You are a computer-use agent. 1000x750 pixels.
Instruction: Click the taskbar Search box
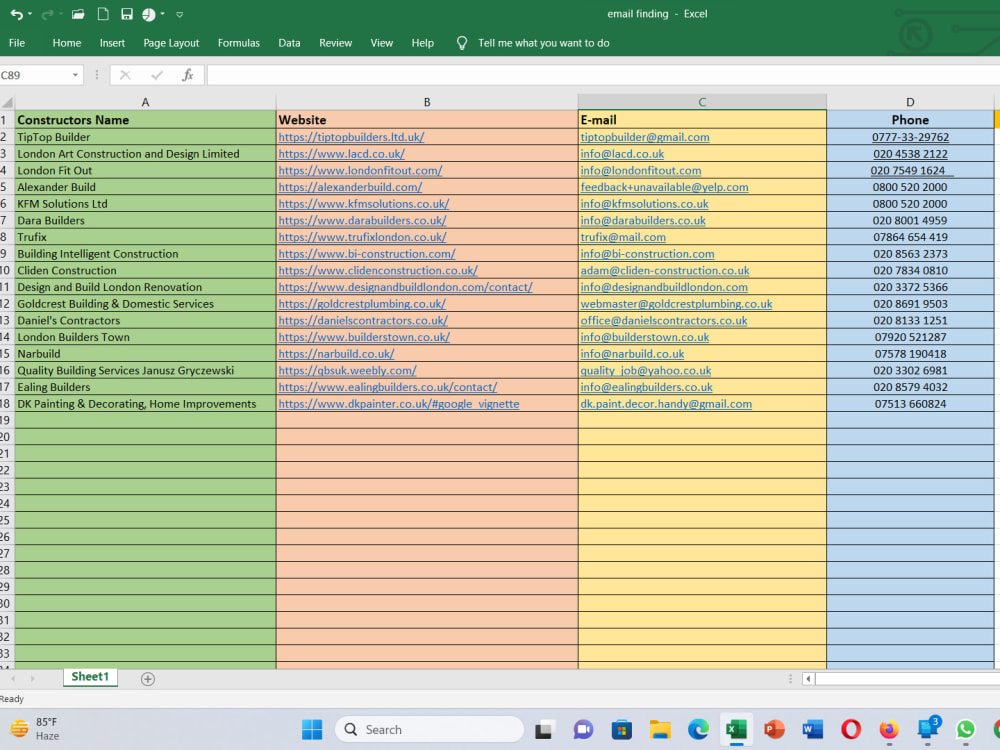coord(429,730)
